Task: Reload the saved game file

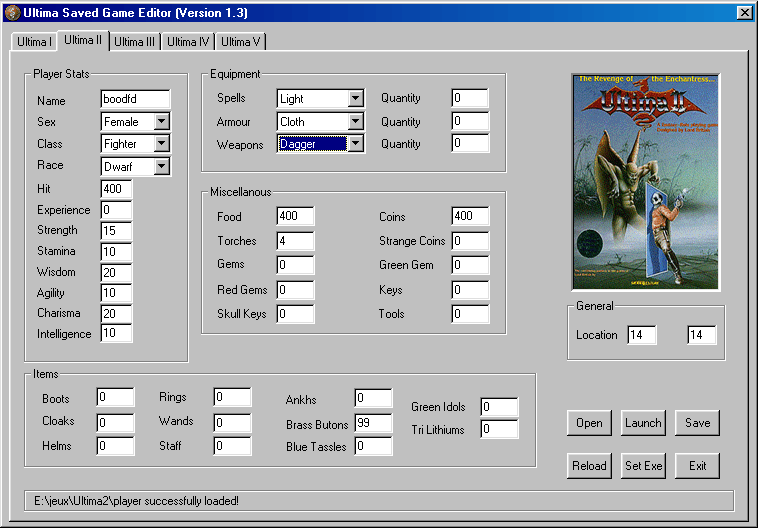Action: tap(589, 466)
